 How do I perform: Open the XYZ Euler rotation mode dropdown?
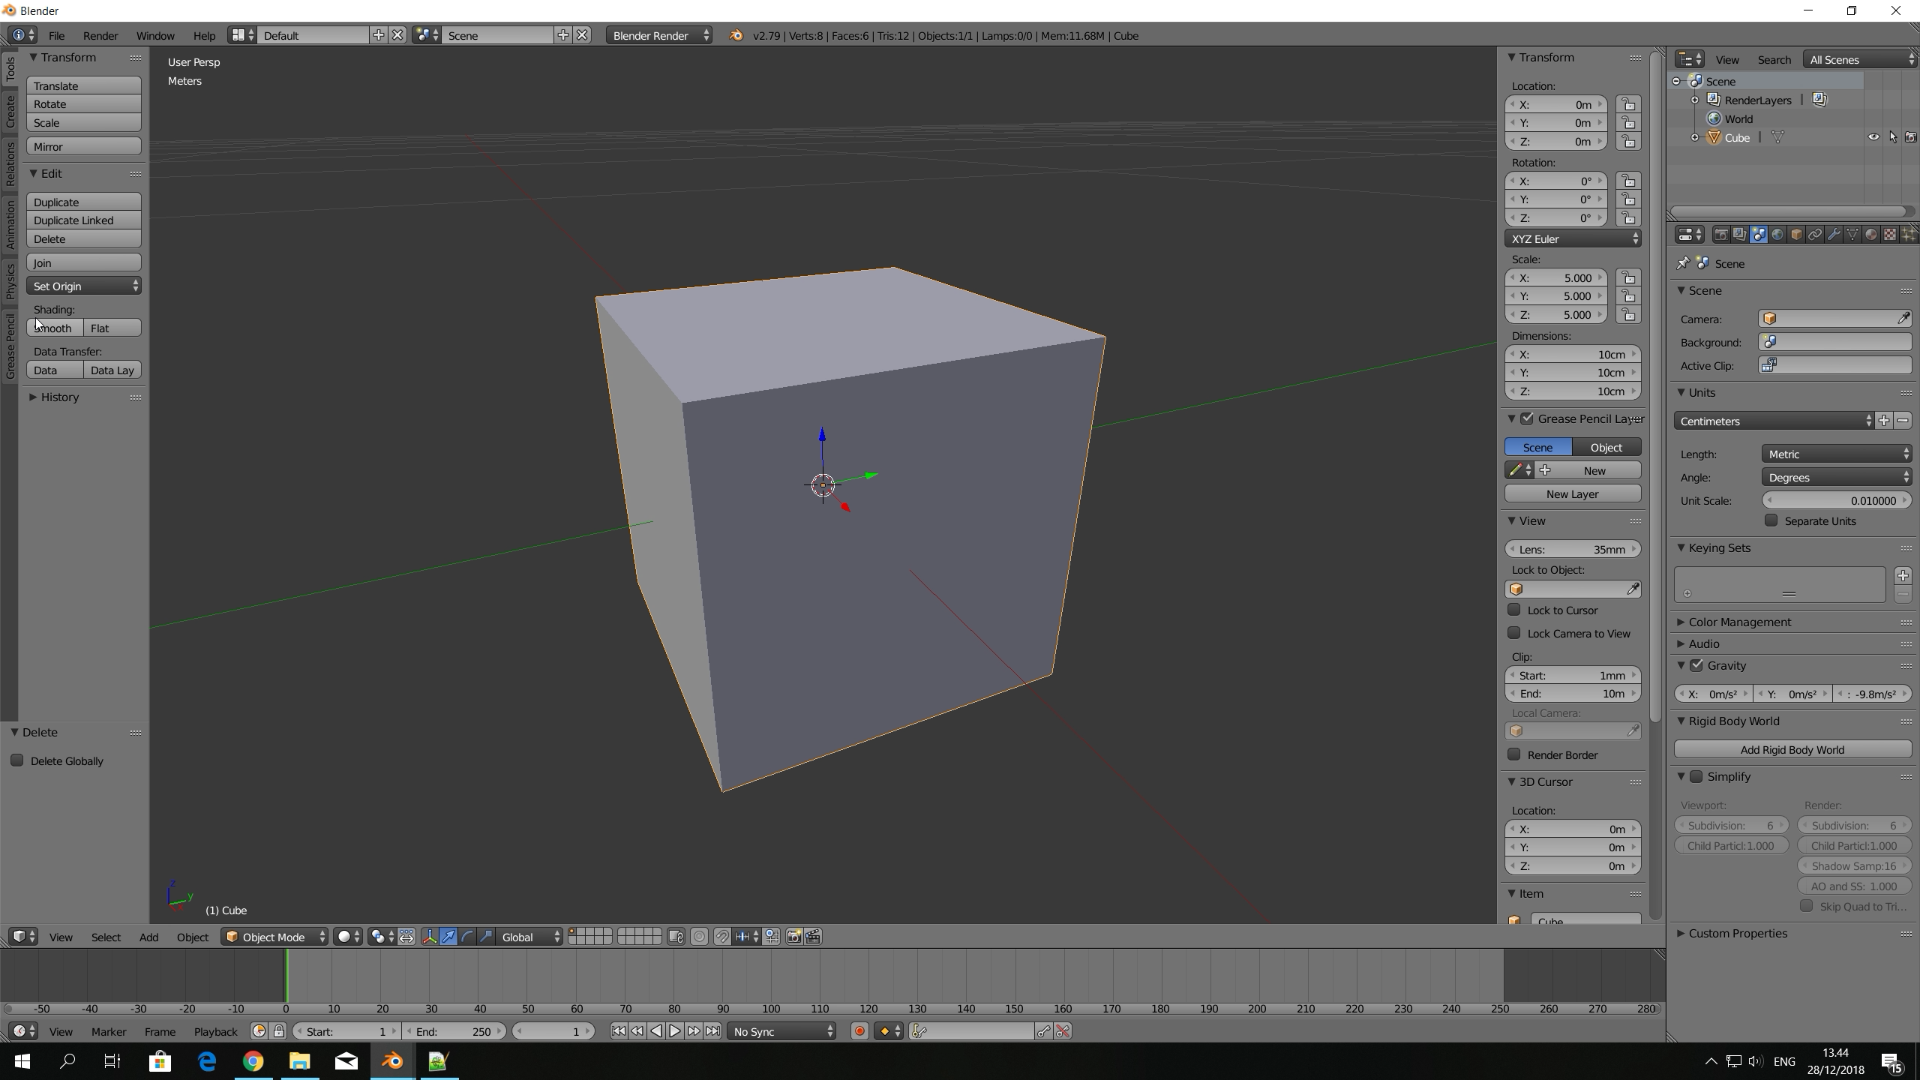pyautogui.click(x=1573, y=239)
